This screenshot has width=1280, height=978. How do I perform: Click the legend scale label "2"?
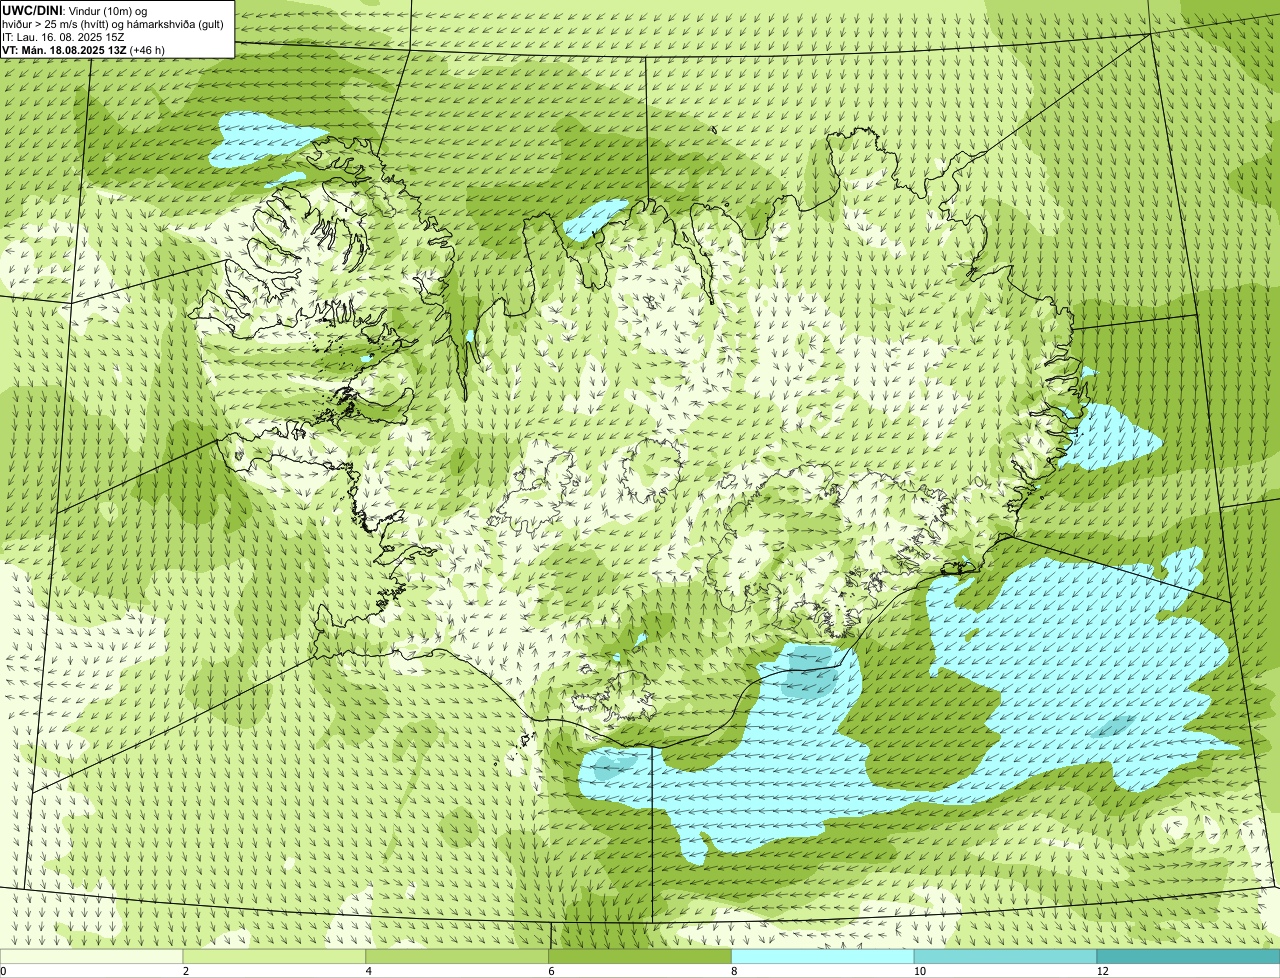click(x=186, y=971)
